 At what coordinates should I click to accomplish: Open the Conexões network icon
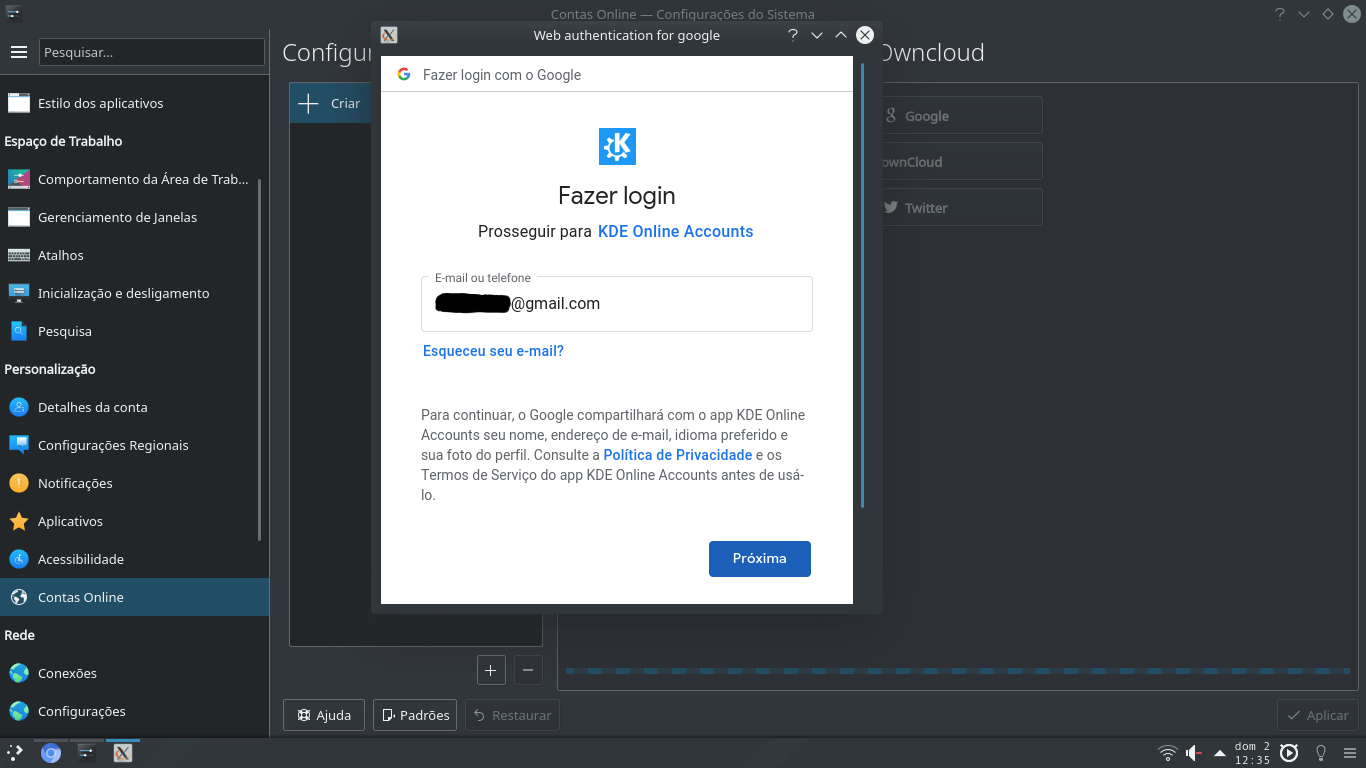pyautogui.click(x=19, y=673)
